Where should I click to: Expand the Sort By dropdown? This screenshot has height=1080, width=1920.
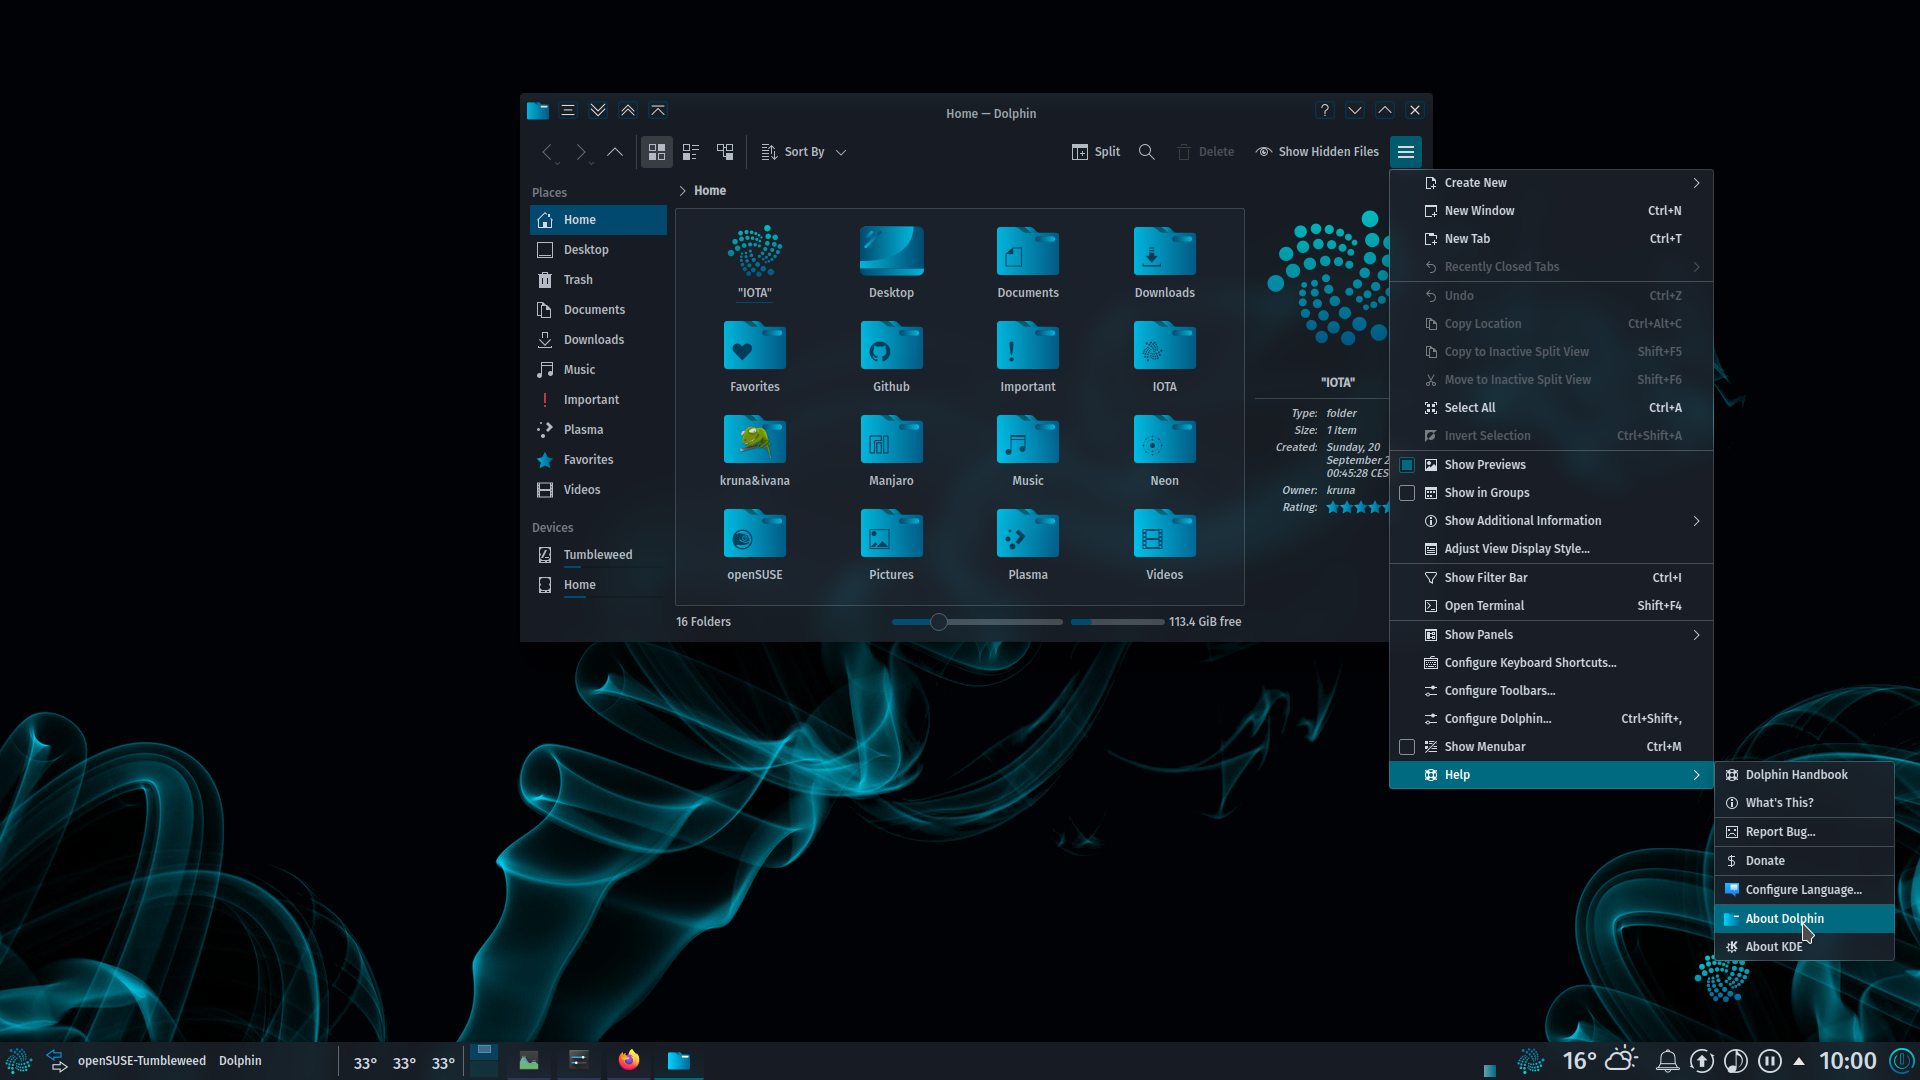point(804,152)
